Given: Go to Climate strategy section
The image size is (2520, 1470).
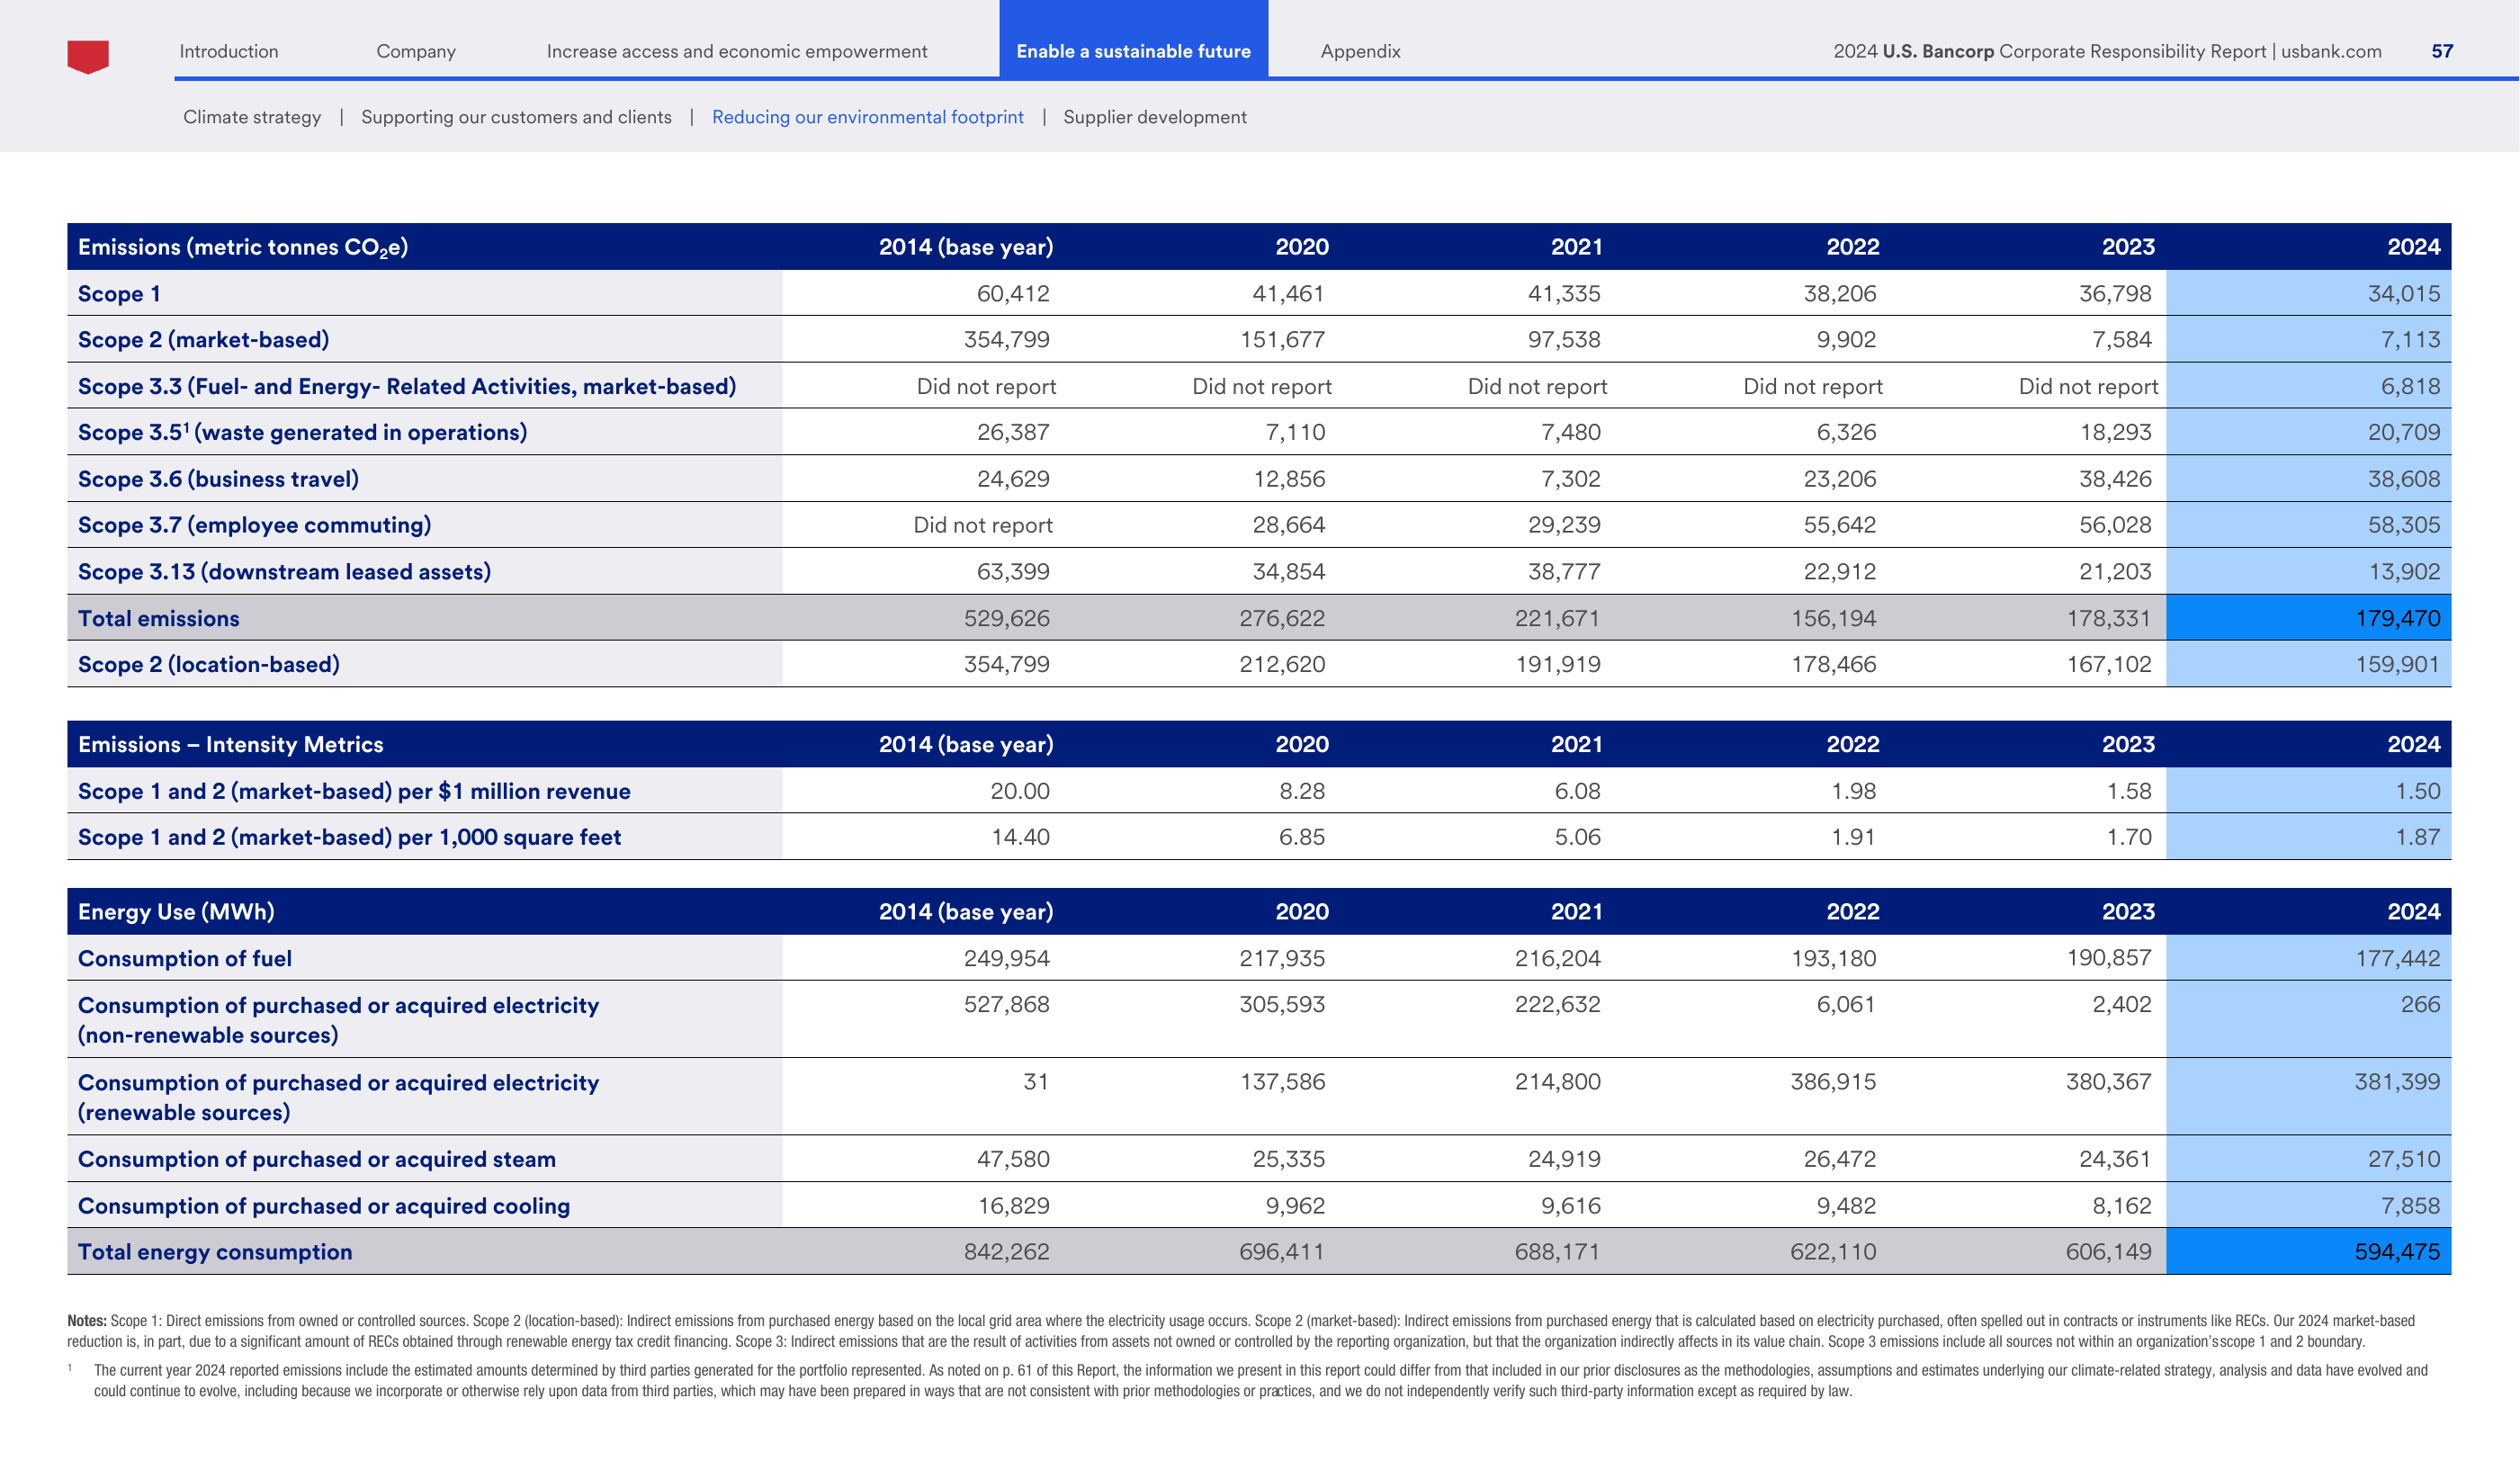Looking at the screenshot, I should point(252,117).
